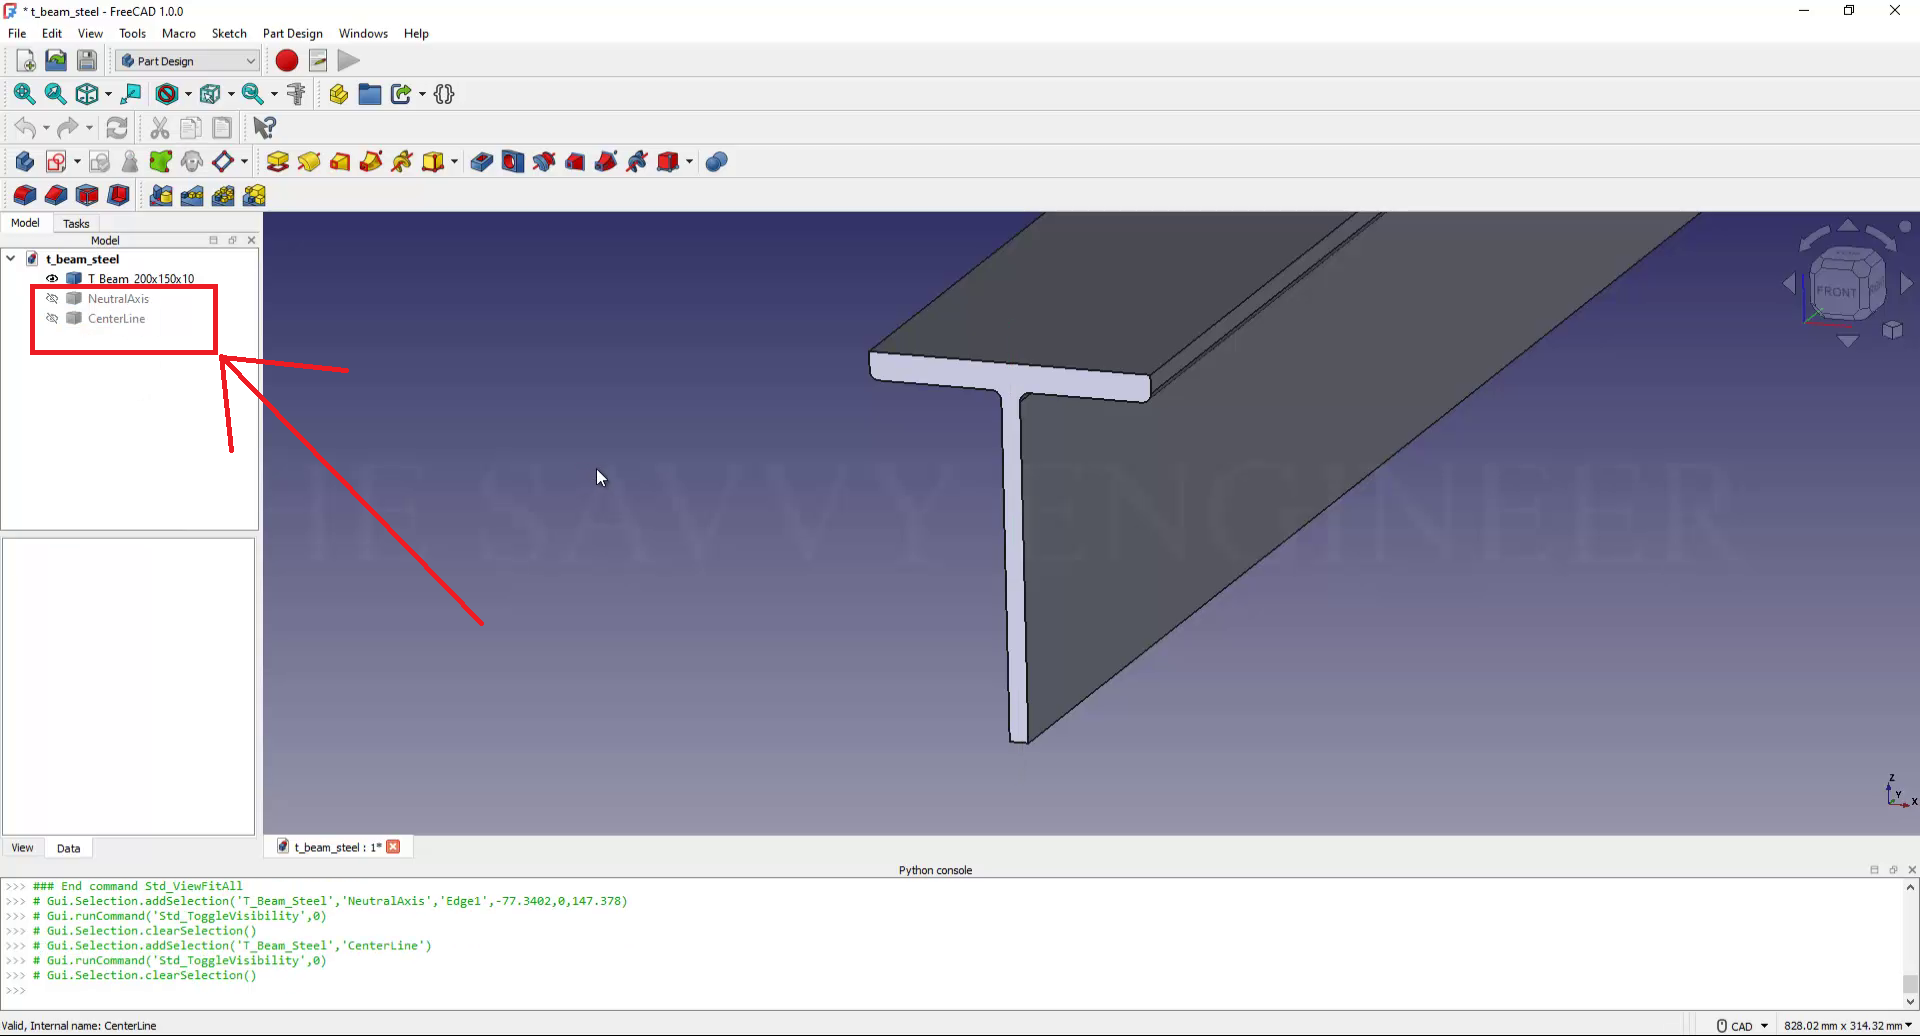This screenshot has width=1920, height=1036.
Task: Toggle visibility of T_Beam_200x150x10
Action: [52, 279]
